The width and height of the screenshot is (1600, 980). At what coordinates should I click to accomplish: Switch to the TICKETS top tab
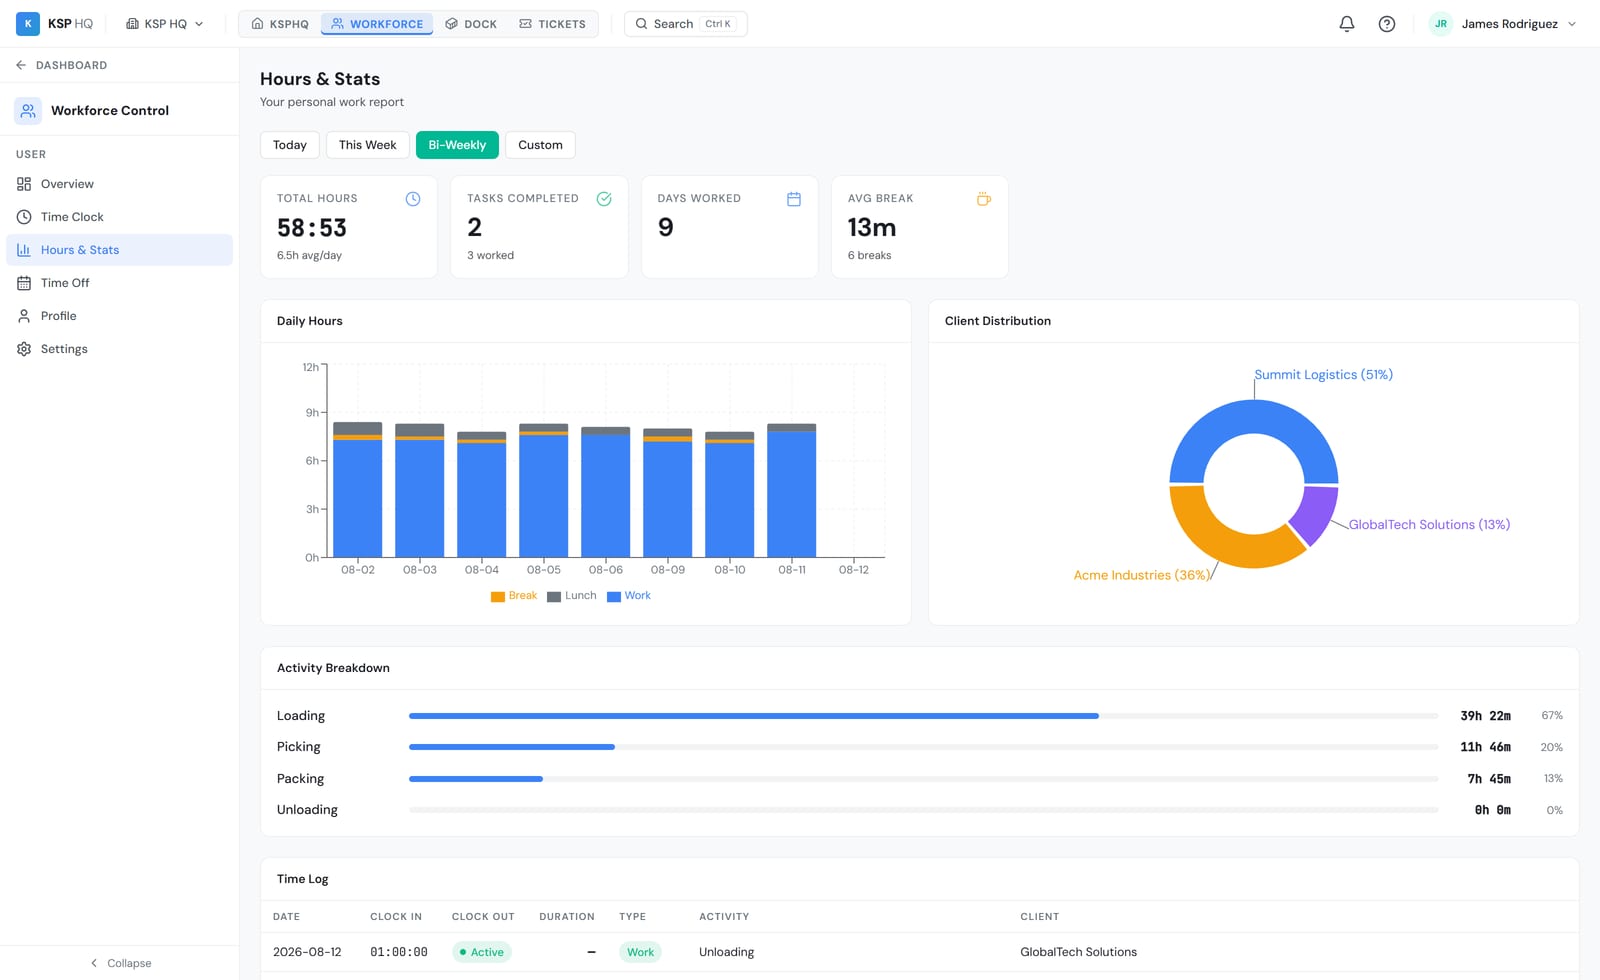553,24
